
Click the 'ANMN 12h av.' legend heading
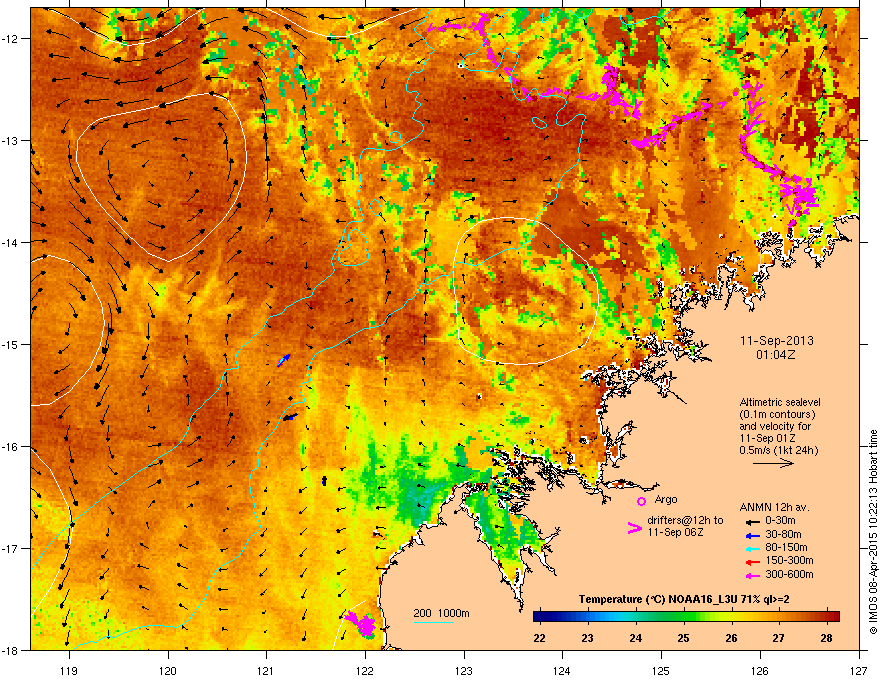(x=774, y=507)
